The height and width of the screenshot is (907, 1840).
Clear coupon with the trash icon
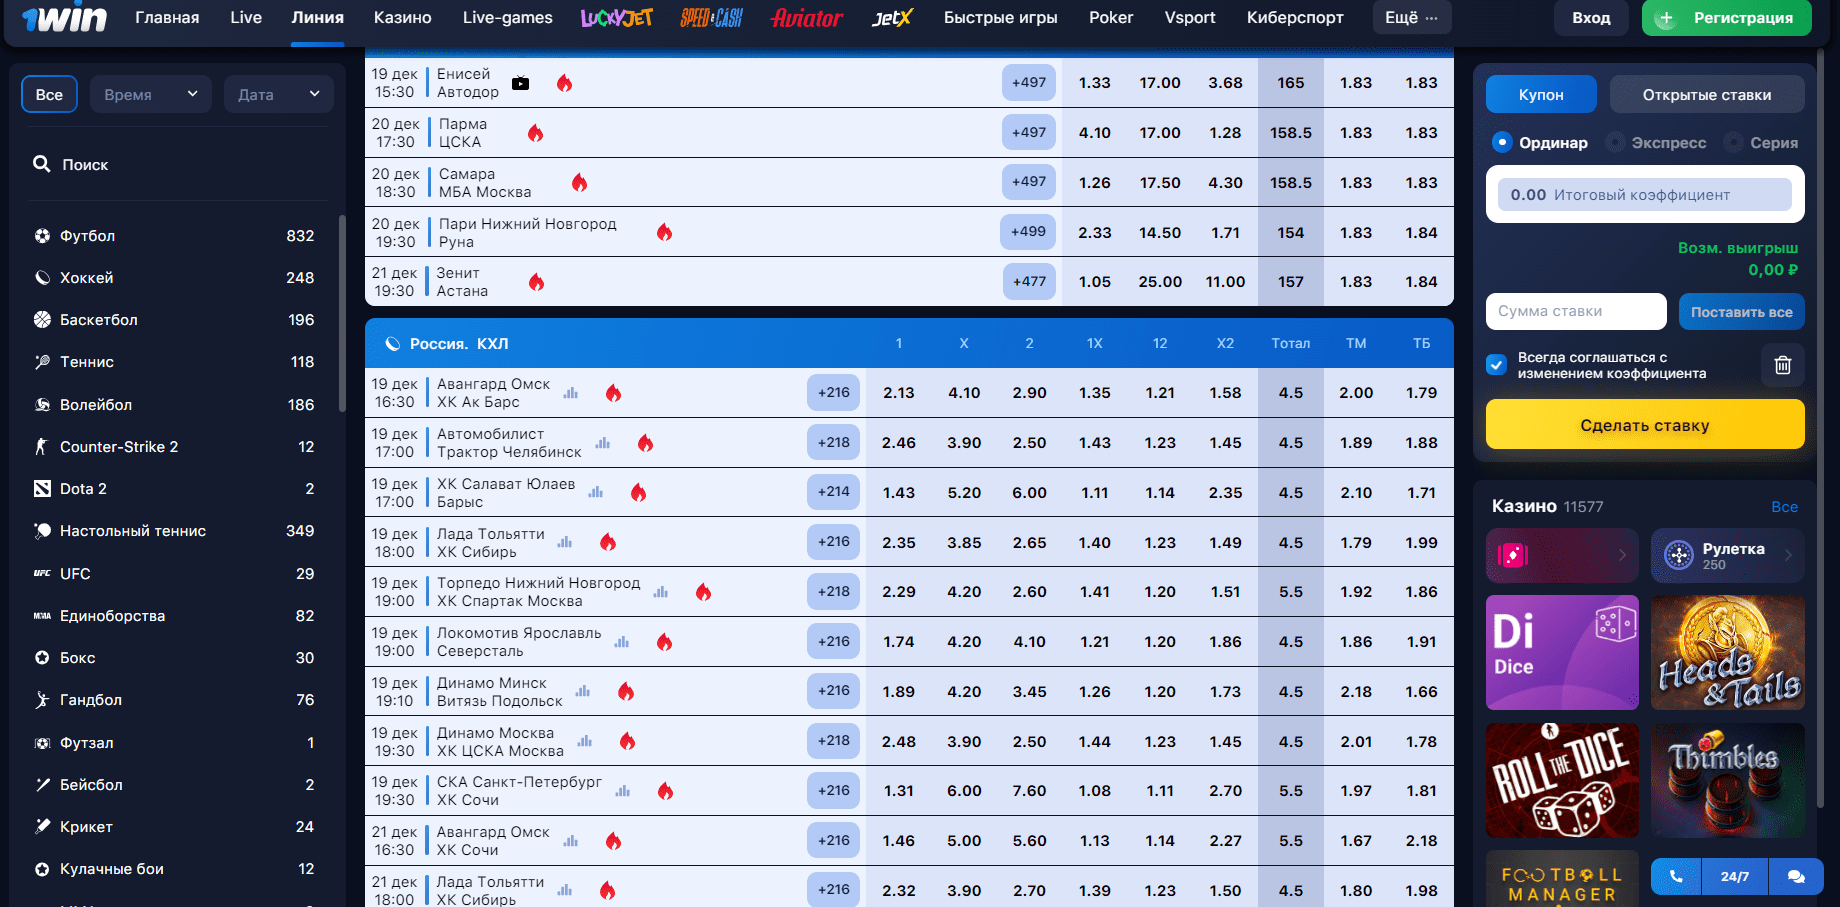(x=1782, y=365)
